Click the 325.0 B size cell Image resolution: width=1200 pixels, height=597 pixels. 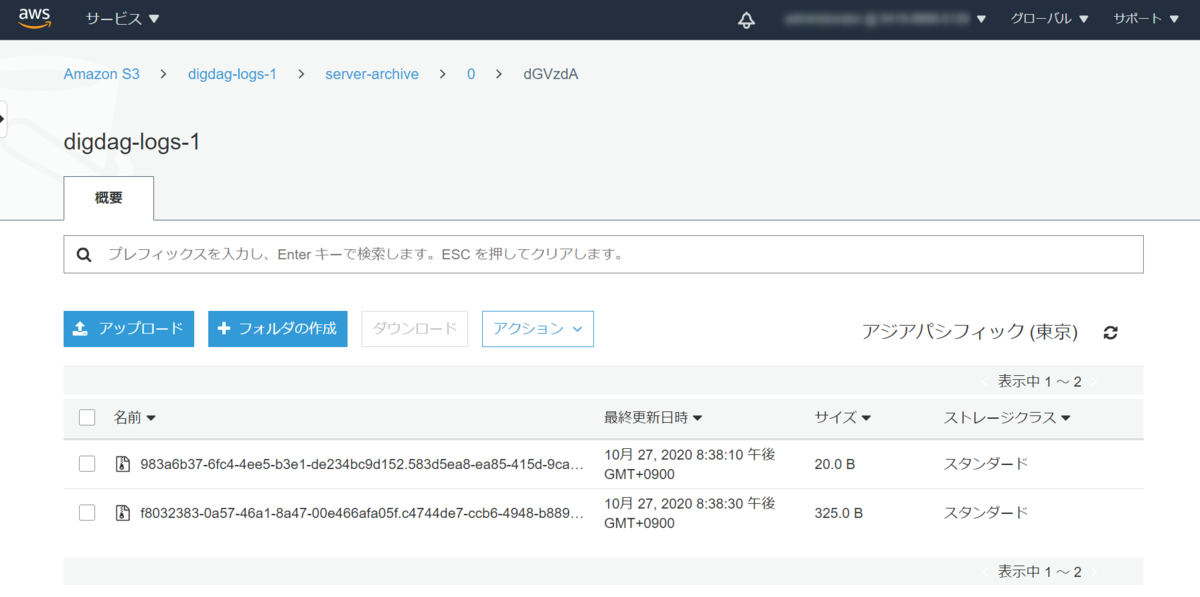click(839, 513)
